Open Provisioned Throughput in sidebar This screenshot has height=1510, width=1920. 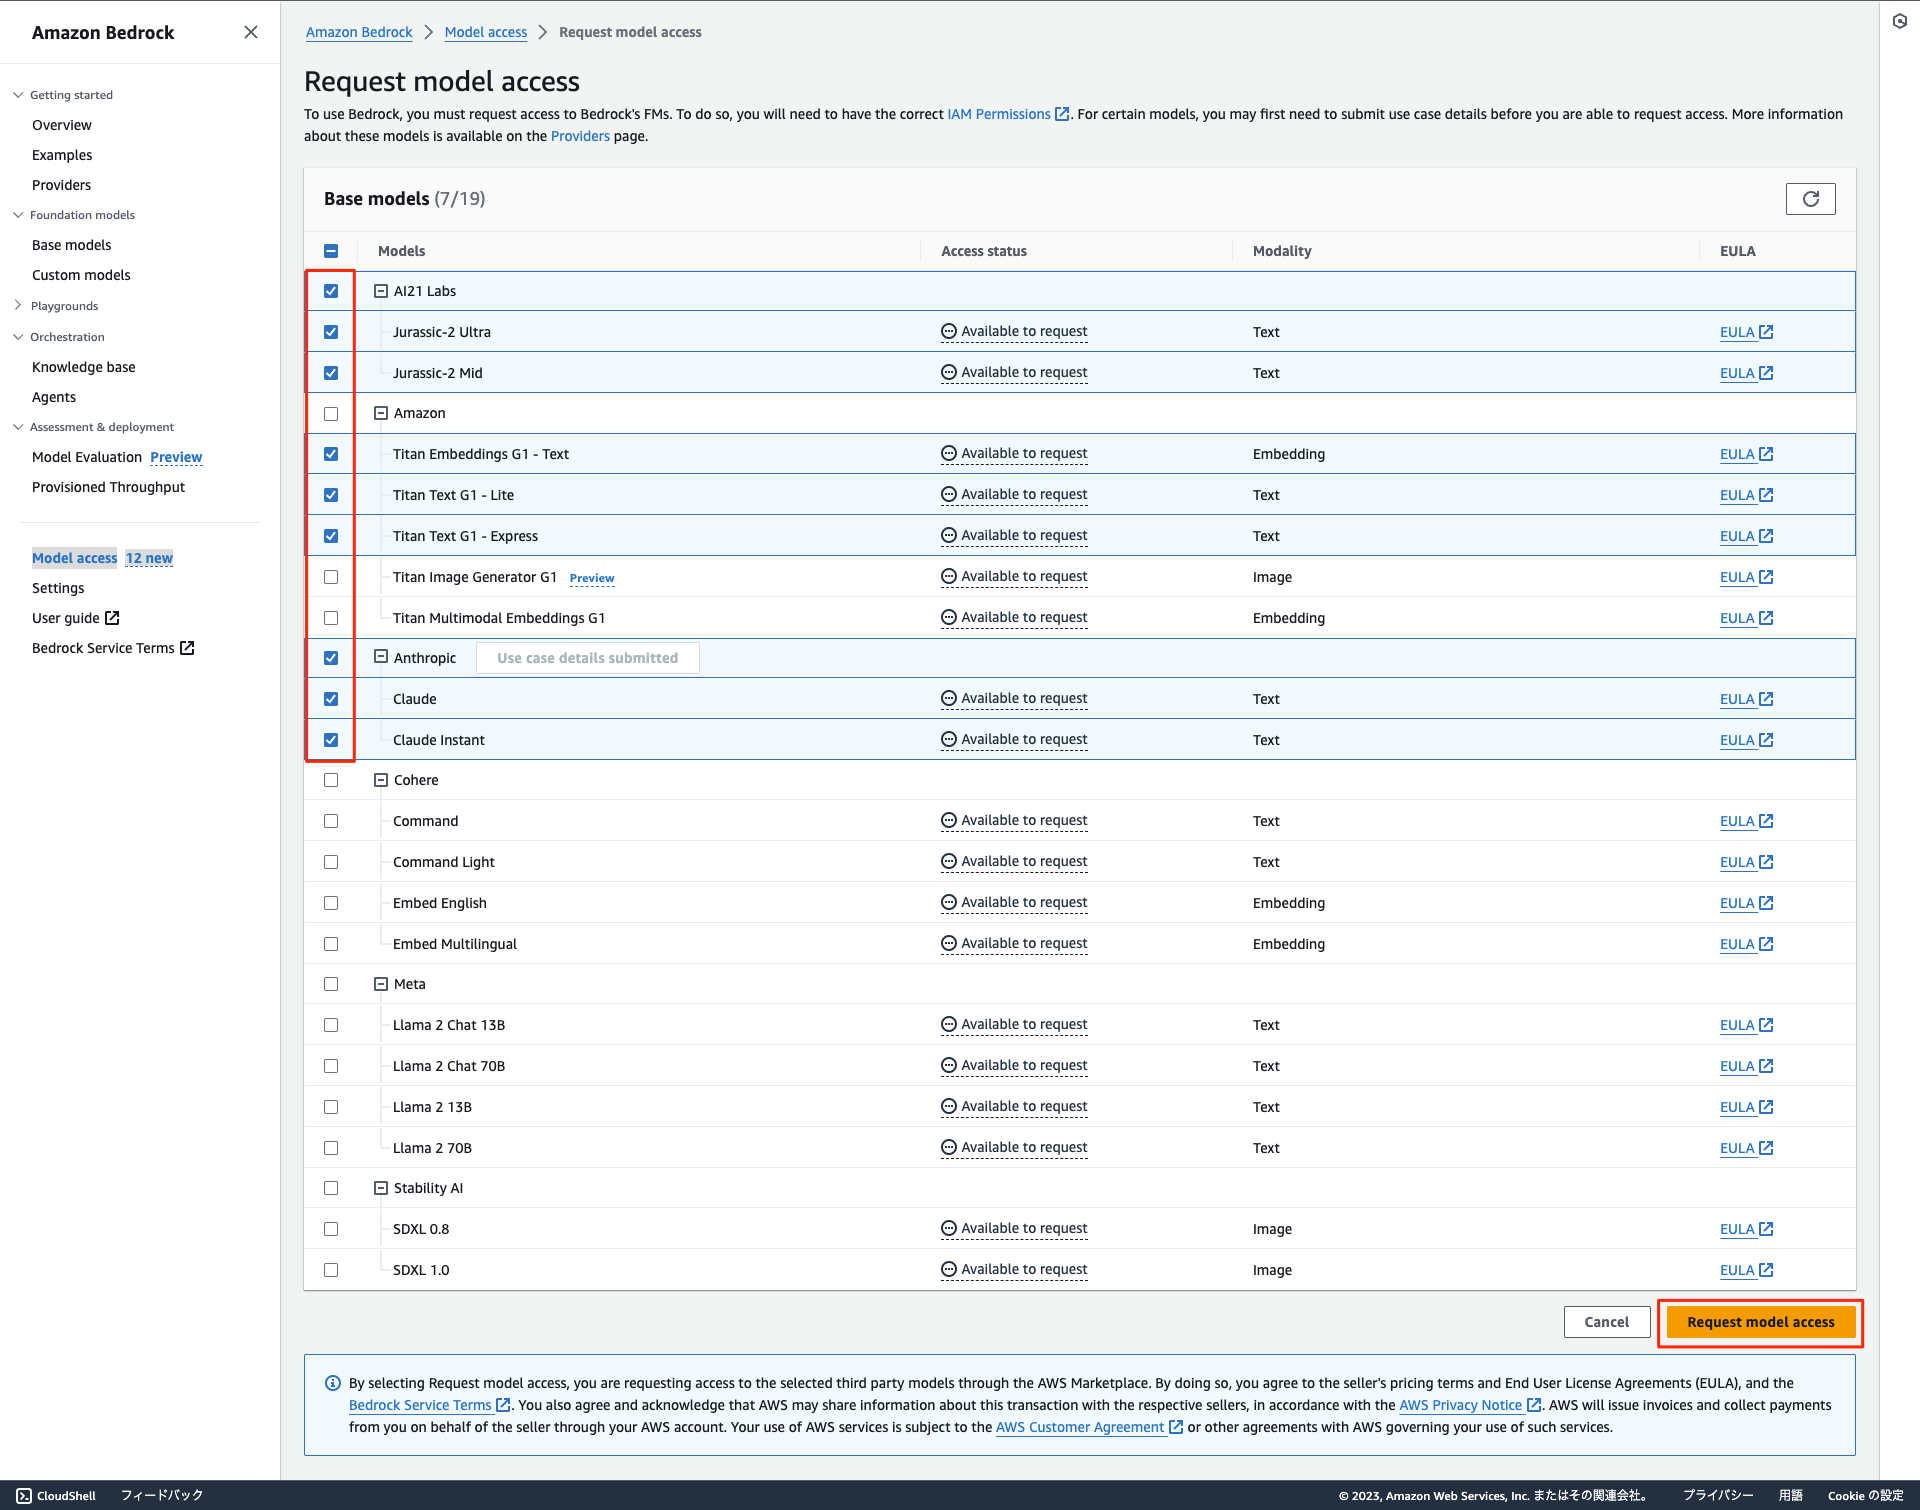click(109, 487)
